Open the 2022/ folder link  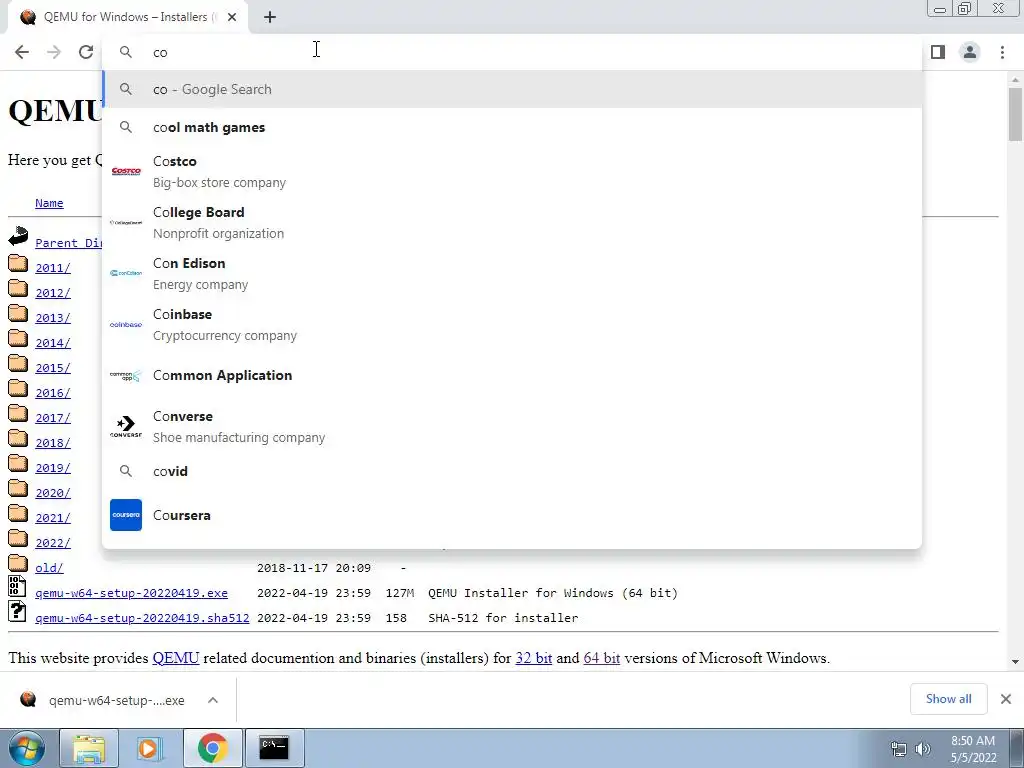53,543
